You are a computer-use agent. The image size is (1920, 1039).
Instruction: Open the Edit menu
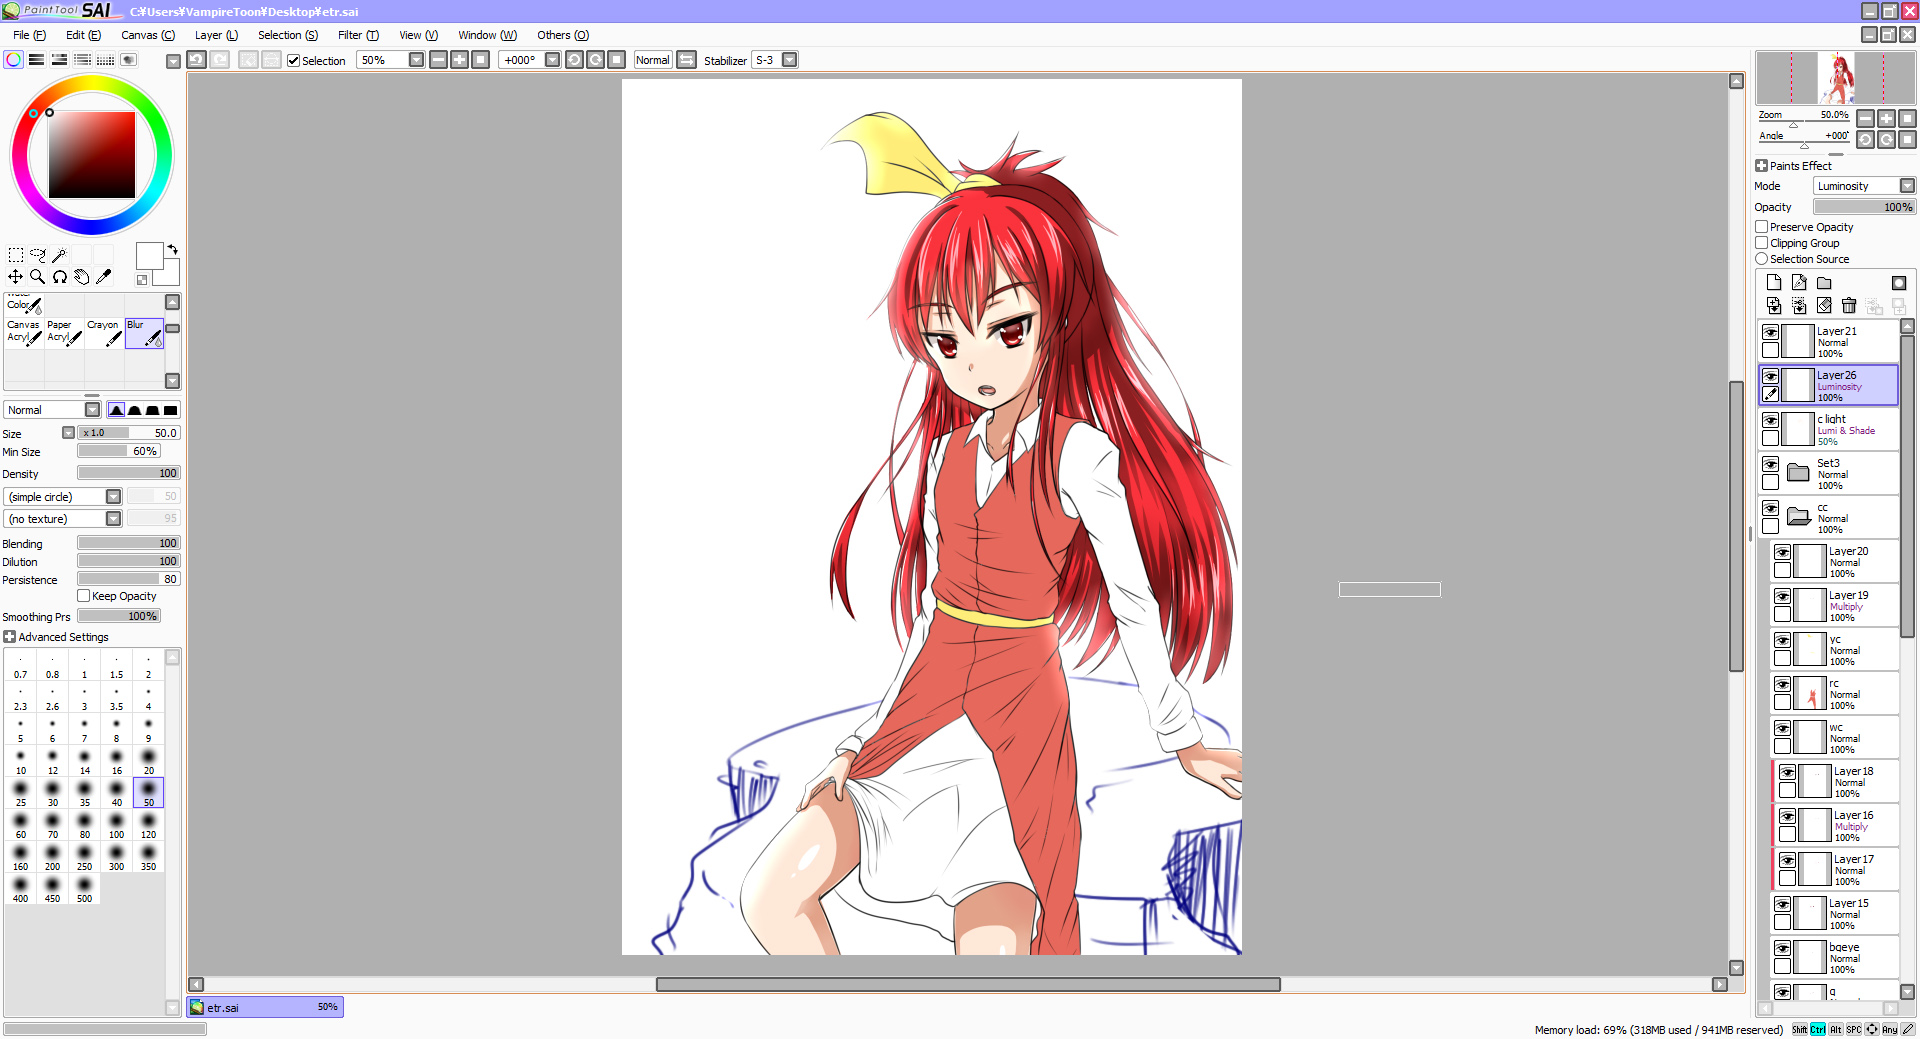coord(83,35)
